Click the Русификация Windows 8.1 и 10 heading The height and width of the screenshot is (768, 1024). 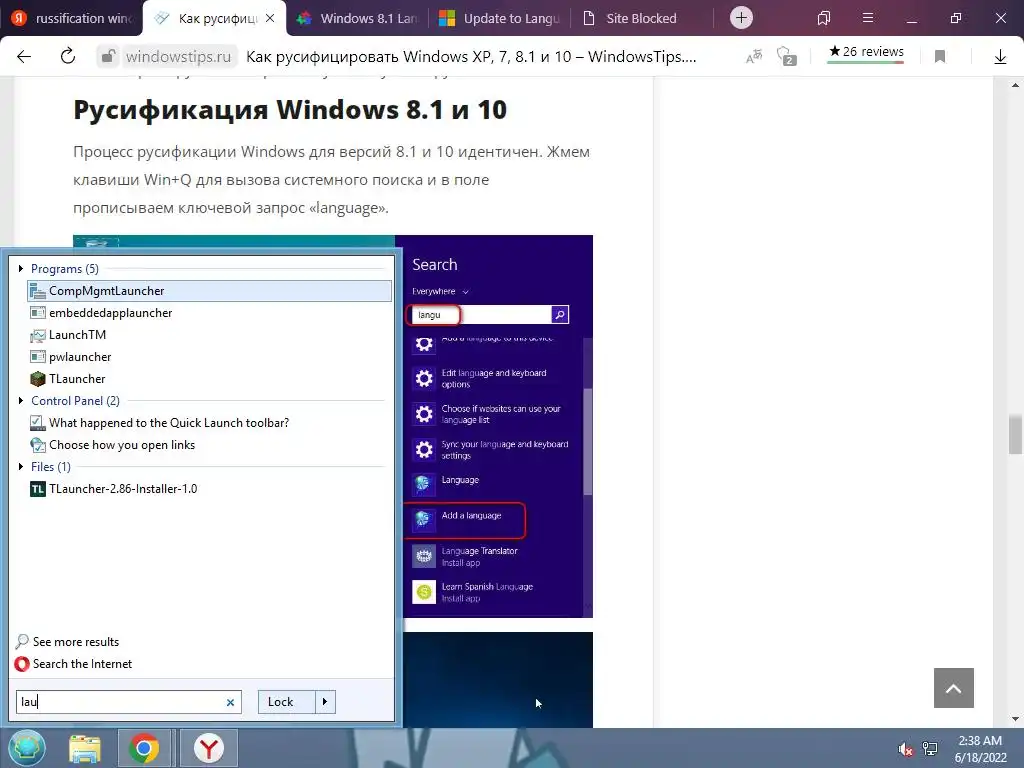pyautogui.click(x=290, y=110)
